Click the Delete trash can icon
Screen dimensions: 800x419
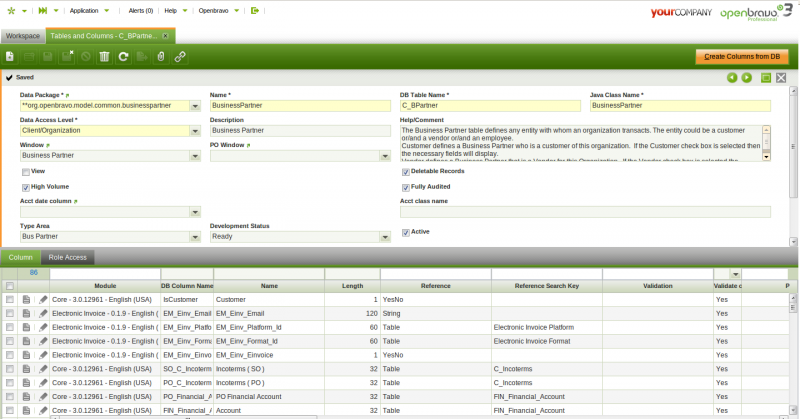[x=104, y=57]
